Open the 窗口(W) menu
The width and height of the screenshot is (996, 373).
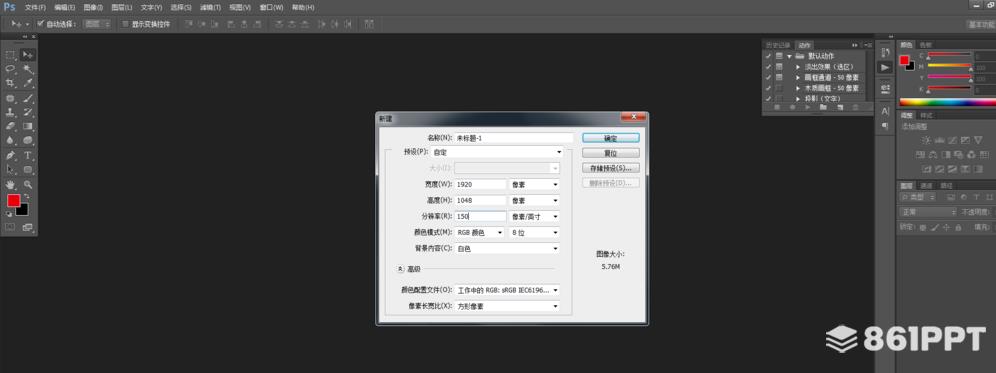point(271,8)
